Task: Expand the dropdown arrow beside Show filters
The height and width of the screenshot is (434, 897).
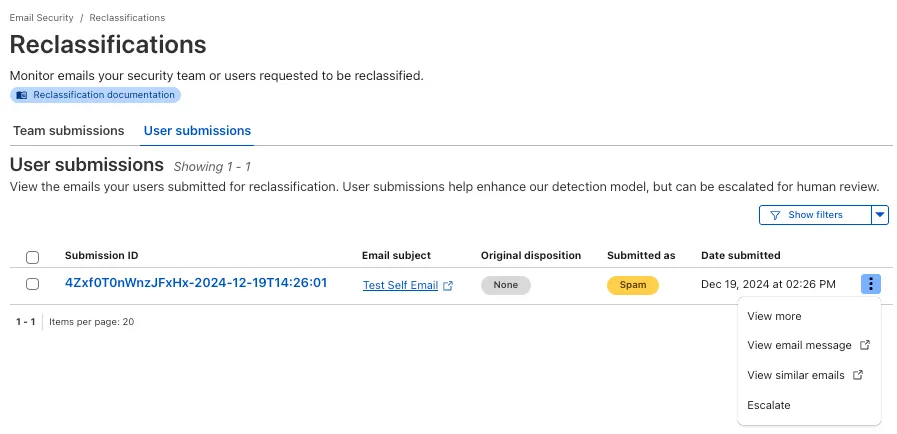Action: (880, 215)
